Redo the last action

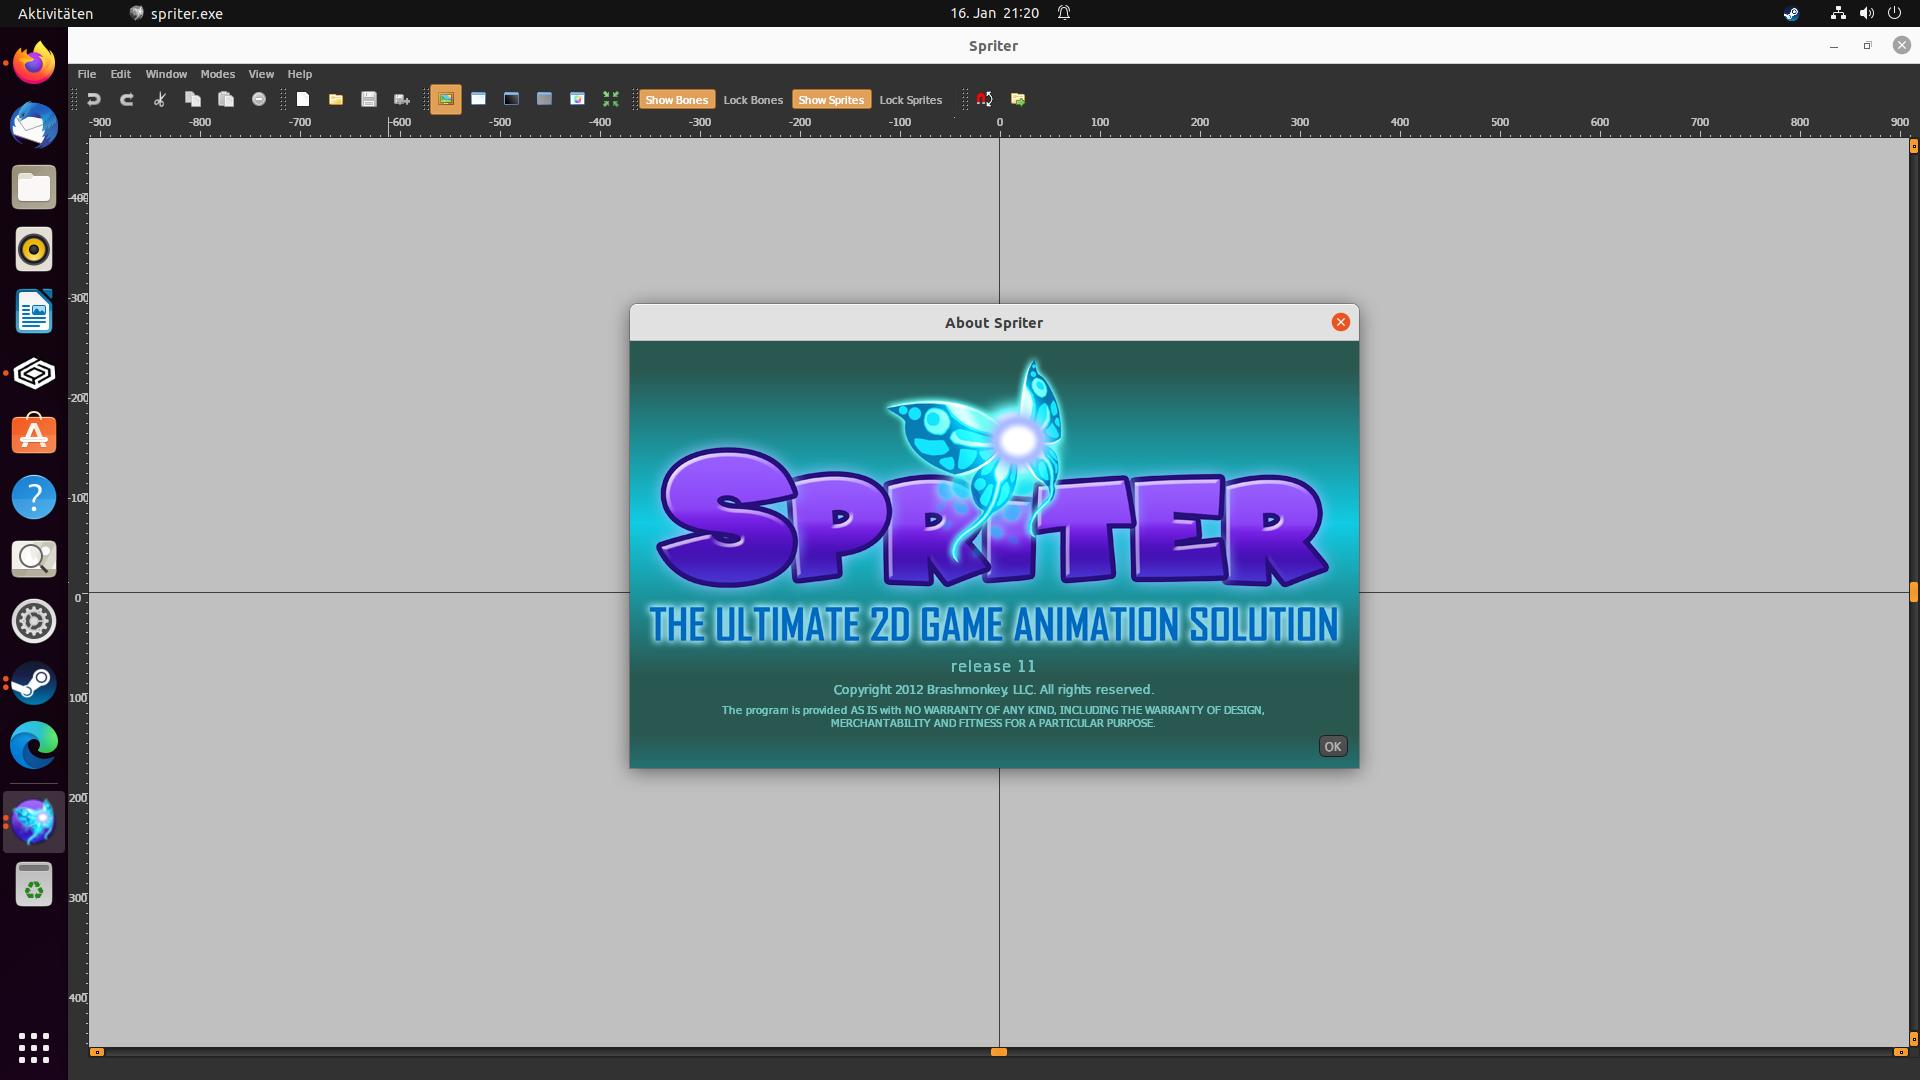[125, 99]
